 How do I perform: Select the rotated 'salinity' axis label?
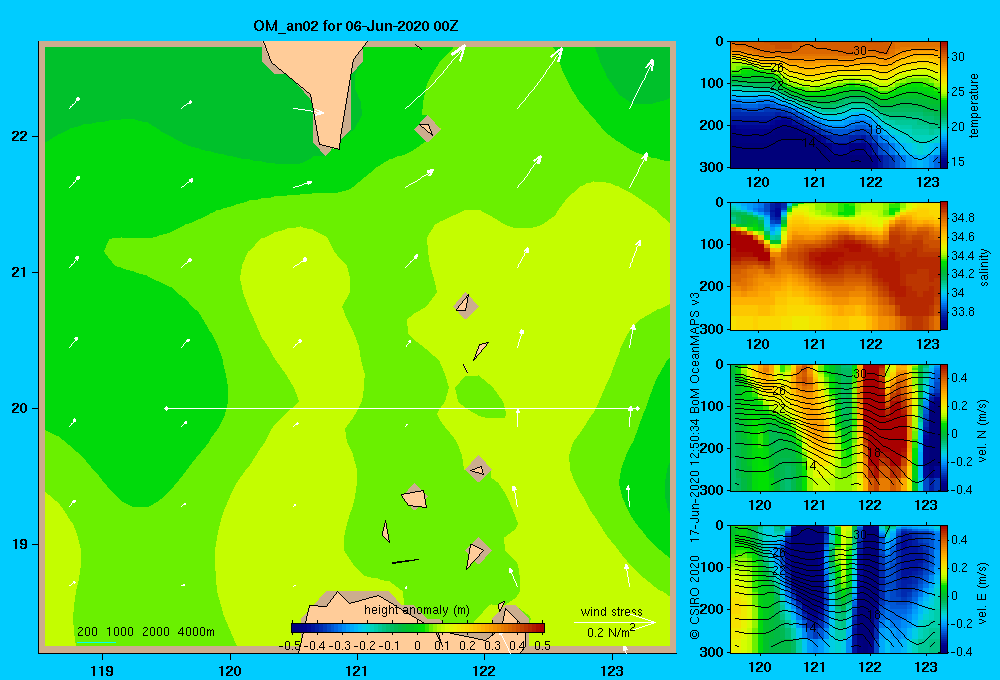click(x=985, y=267)
